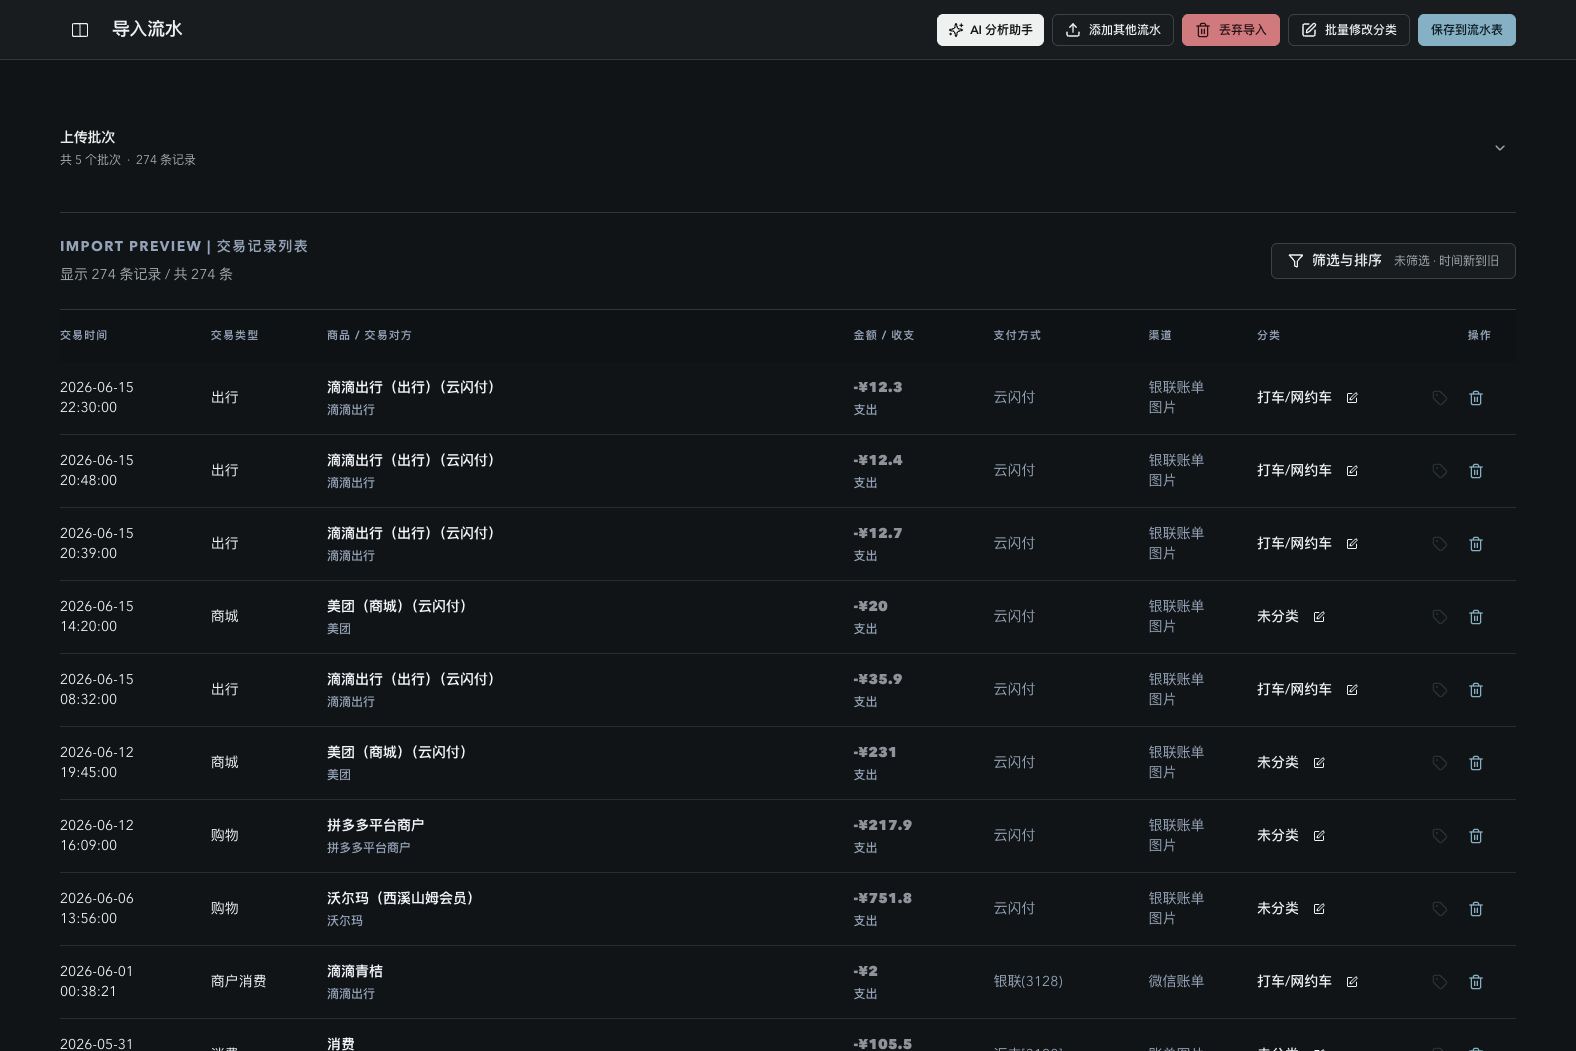This screenshot has width=1576, height=1051.
Task: Expand the 上传批次 section chevron
Action: [1499, 148]
